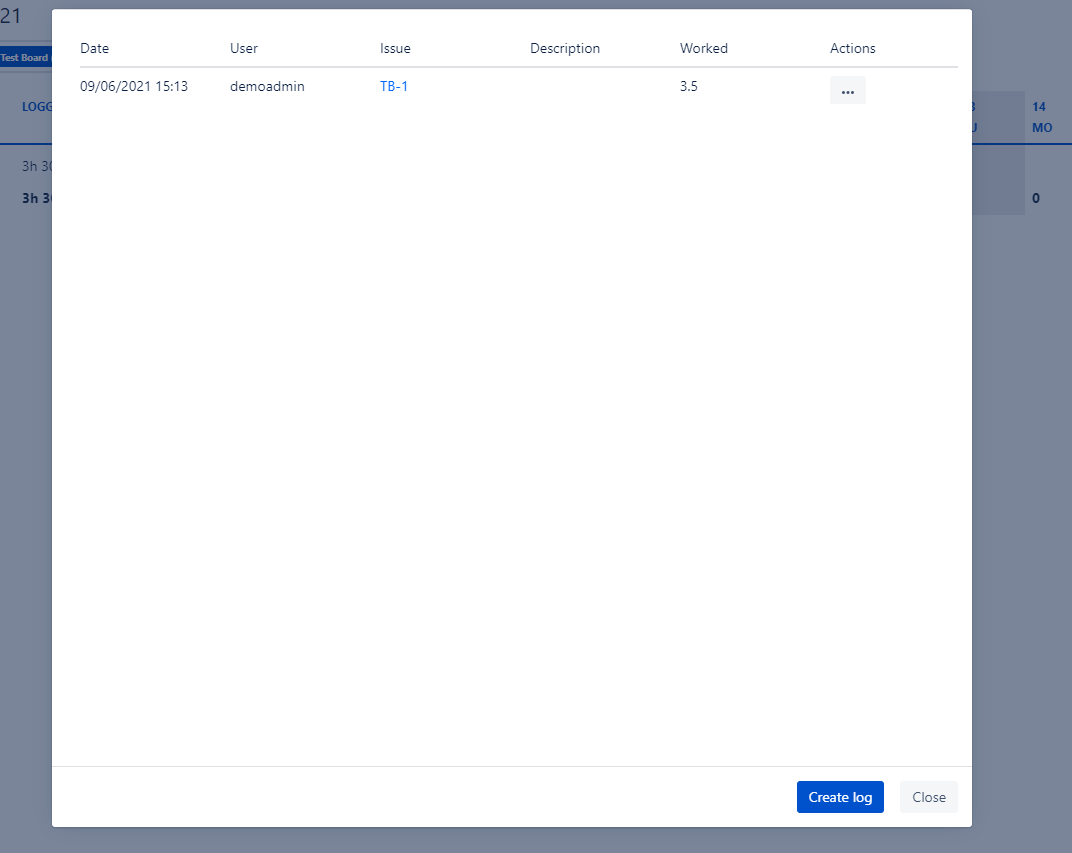Click the date 09/06/2021 15:13 cell
Screen dimensions: 1072x853
[134, 86]
